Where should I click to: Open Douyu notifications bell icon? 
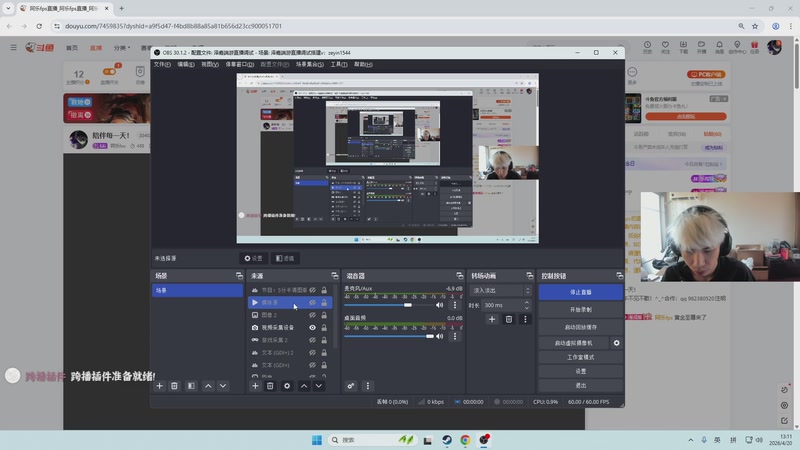point(719,47)
